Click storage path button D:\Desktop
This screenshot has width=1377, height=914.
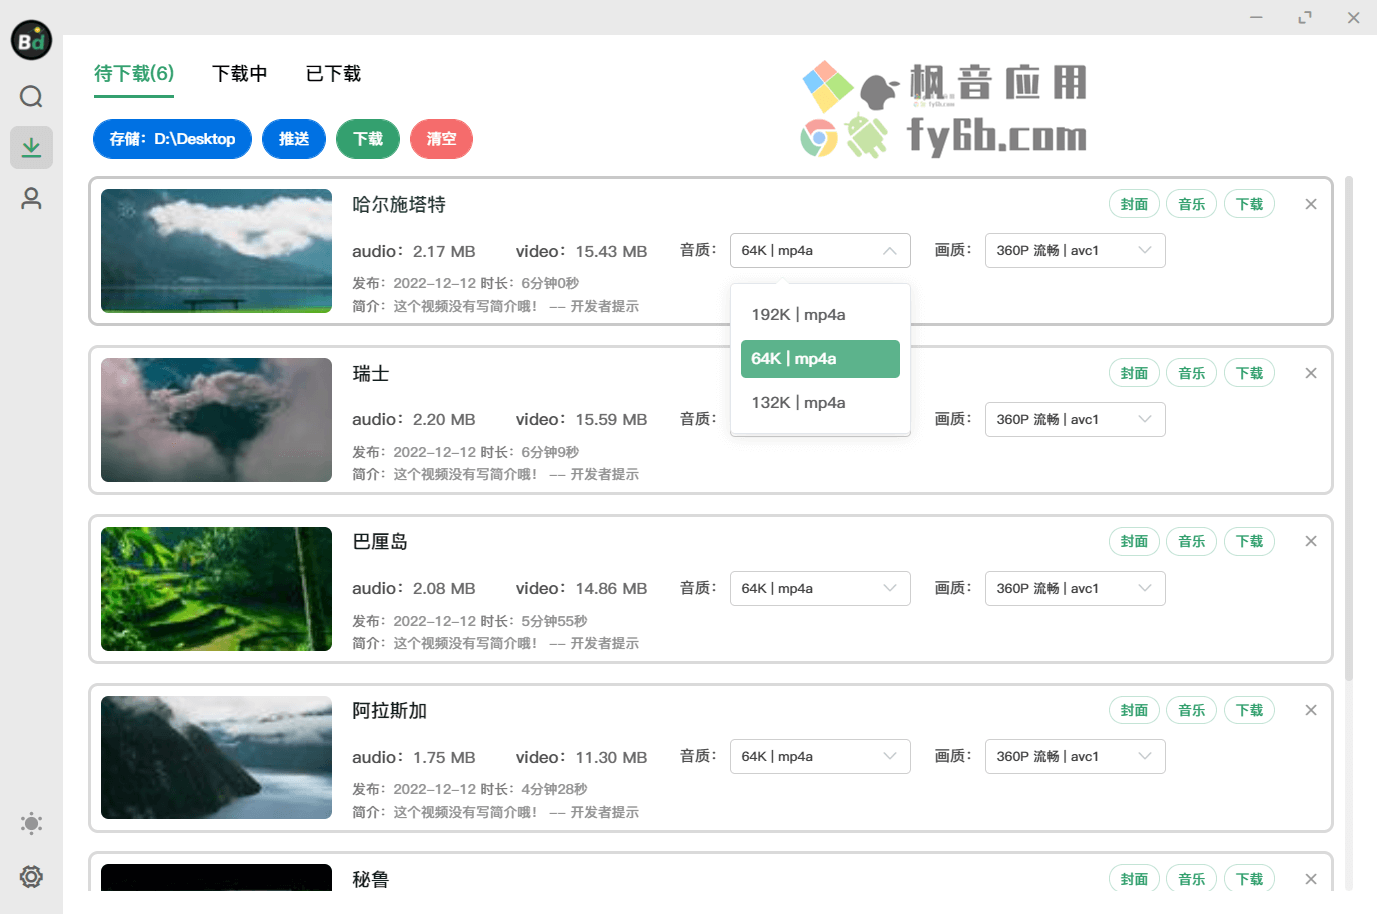coord(172,139)
